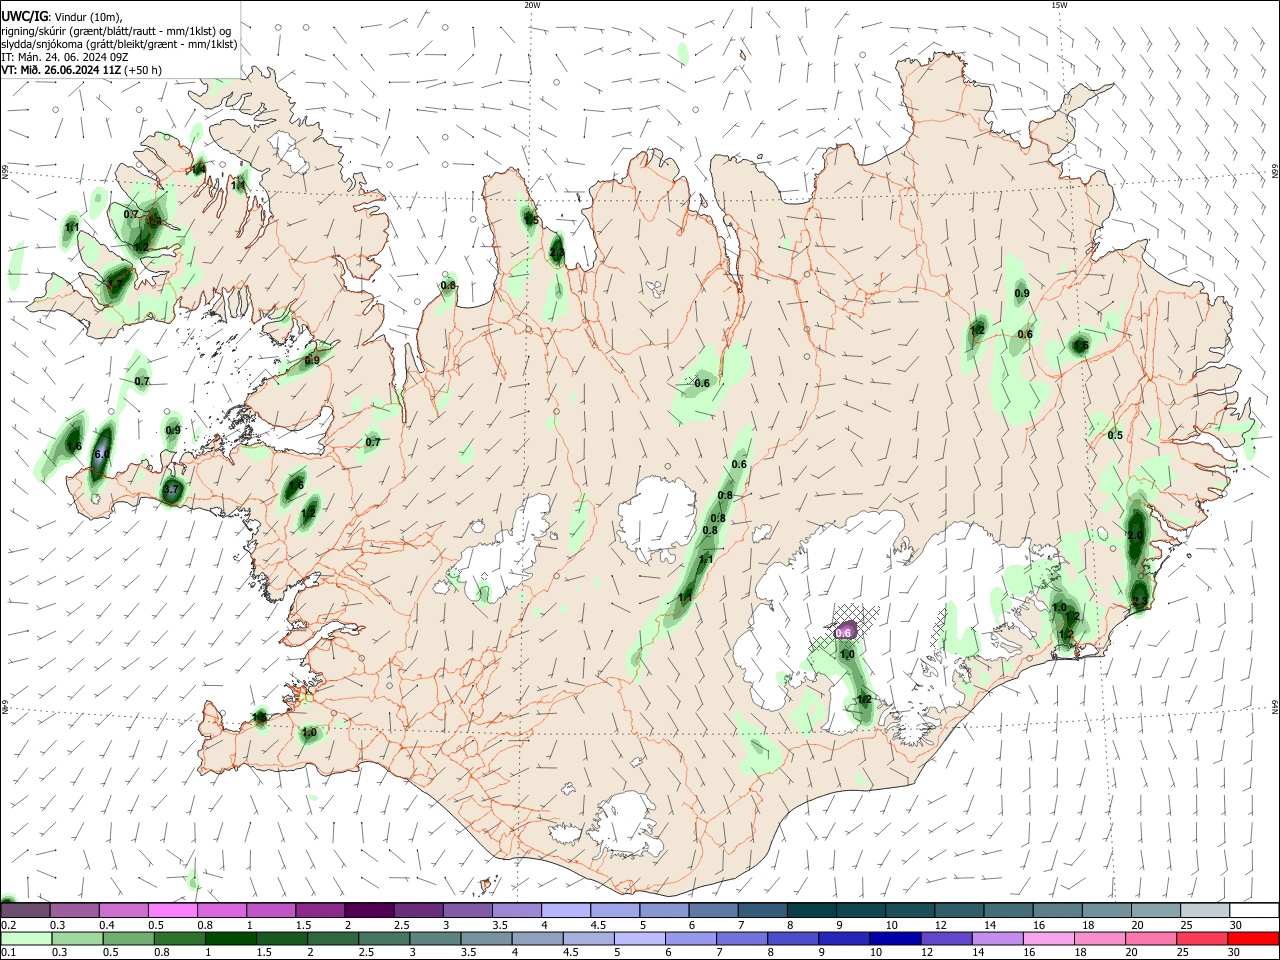
Task: Click the bright pink 0.5 swatch in top legend row
Action: click(x=172, y=910)
